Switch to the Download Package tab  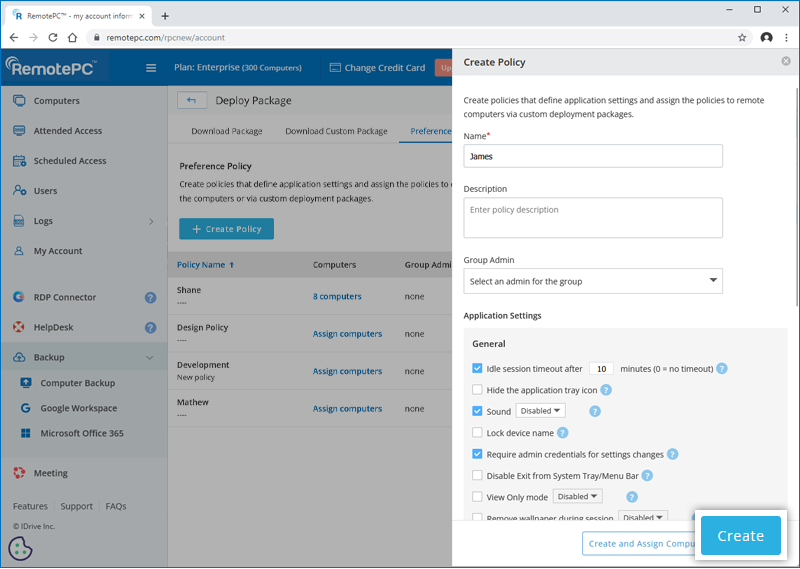[226, 131]
